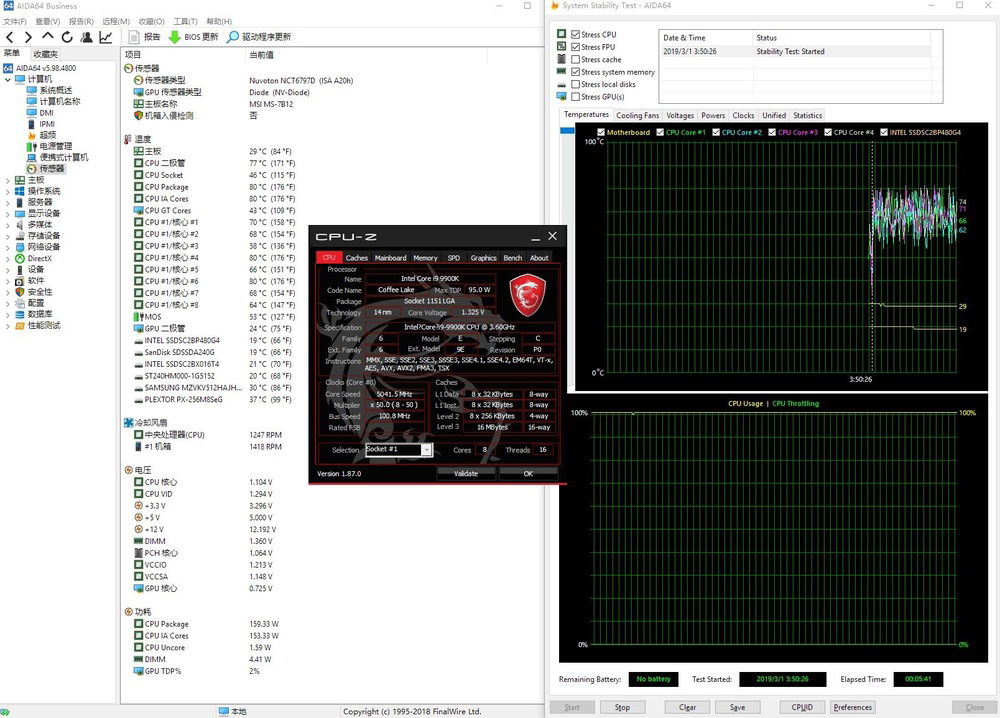Click OK in the CPU-Z window
The height and width of the screenshot is (718, 1000).
(528, 474)
